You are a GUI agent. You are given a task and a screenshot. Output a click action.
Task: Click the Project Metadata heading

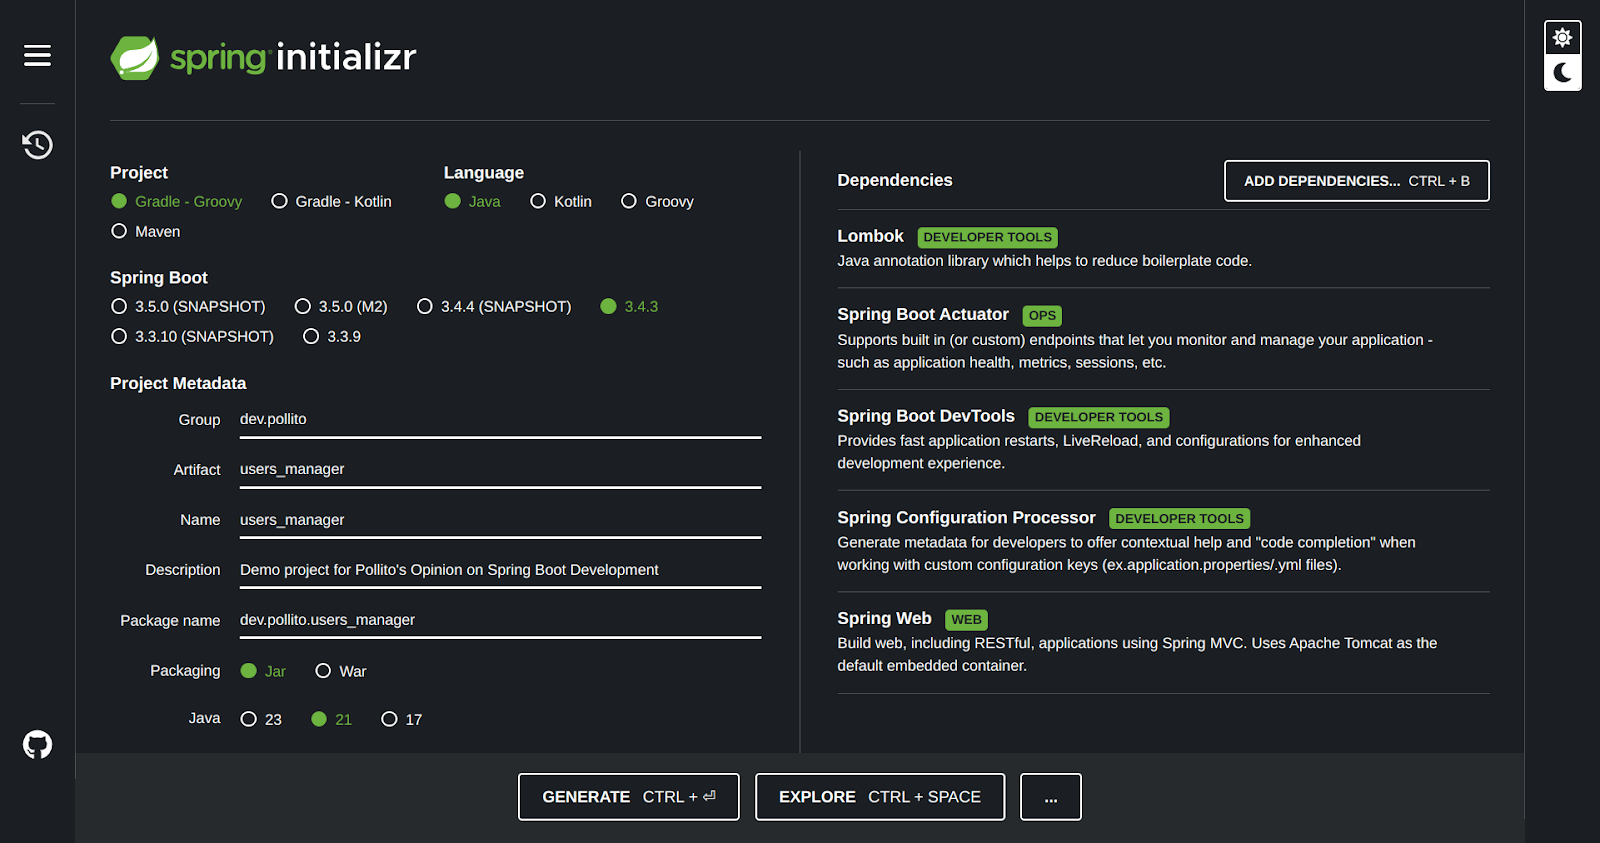click(178, 383)
